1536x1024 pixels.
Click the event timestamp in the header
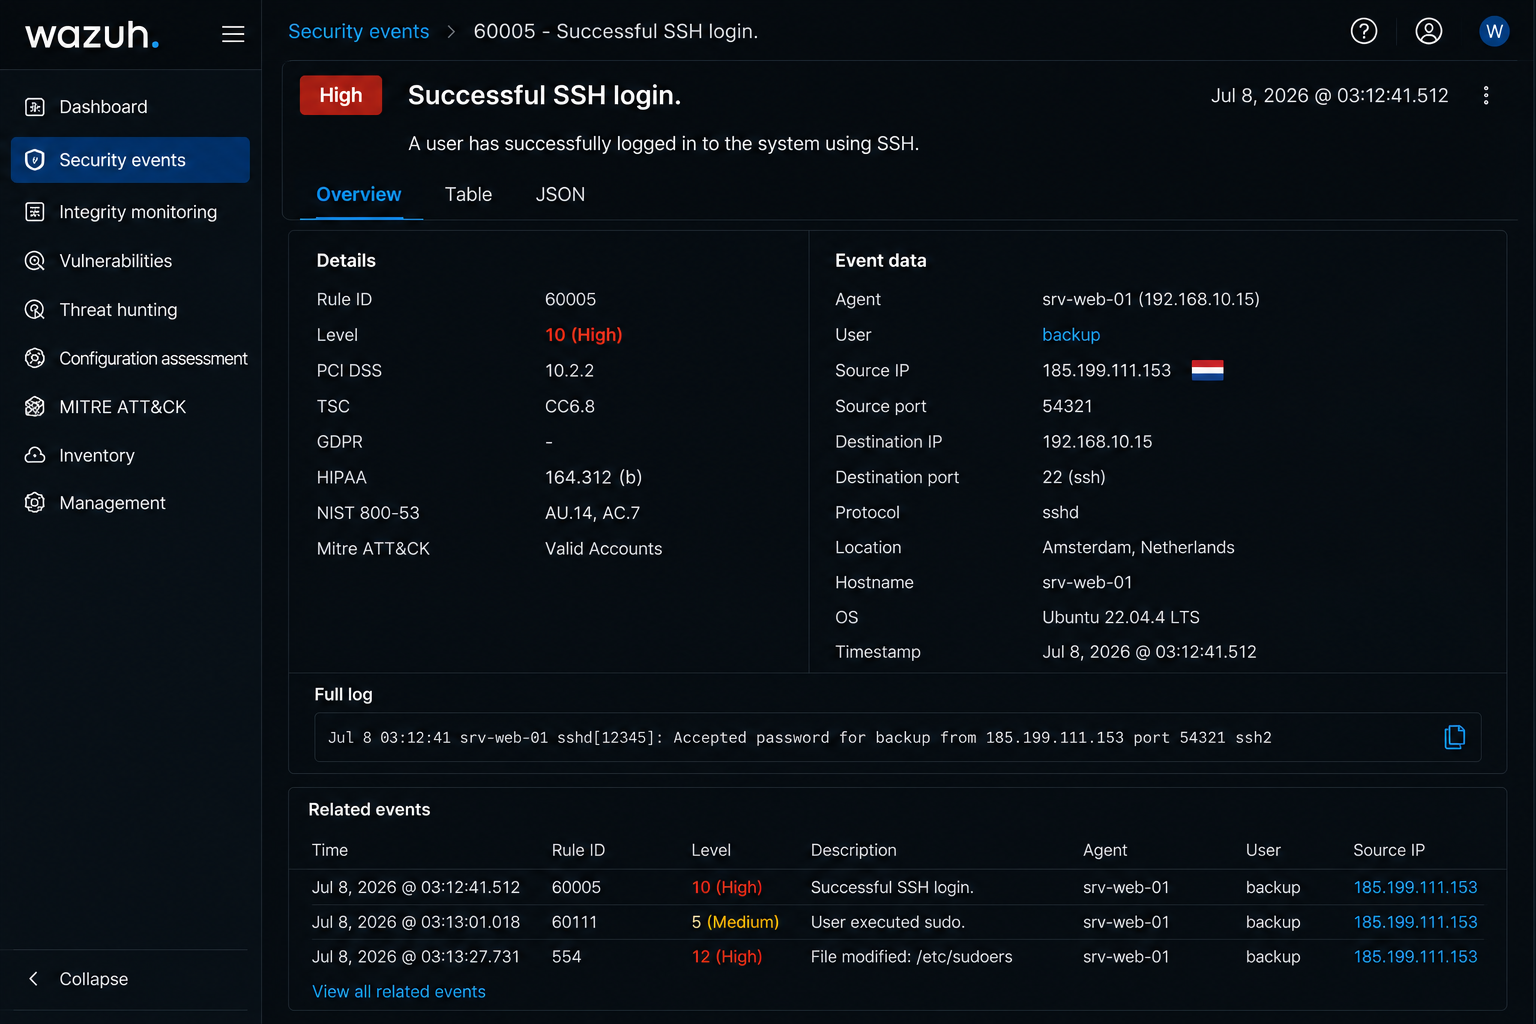[1330, 95]
